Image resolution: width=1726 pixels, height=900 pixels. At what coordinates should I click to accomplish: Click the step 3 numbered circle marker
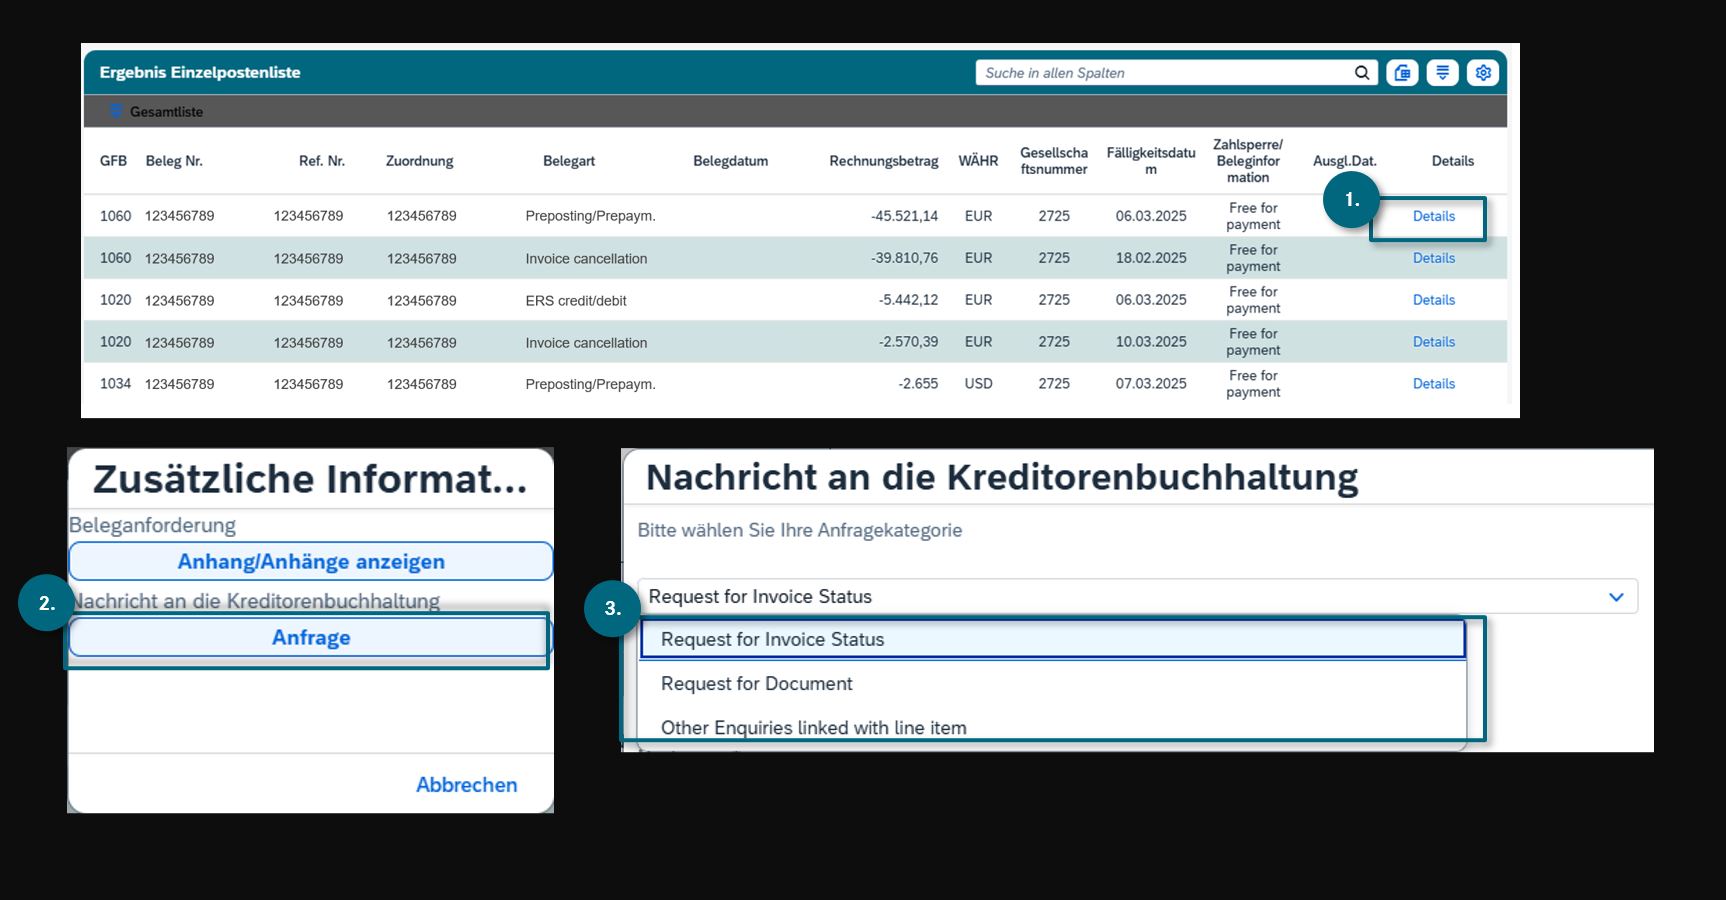(612, 608)
